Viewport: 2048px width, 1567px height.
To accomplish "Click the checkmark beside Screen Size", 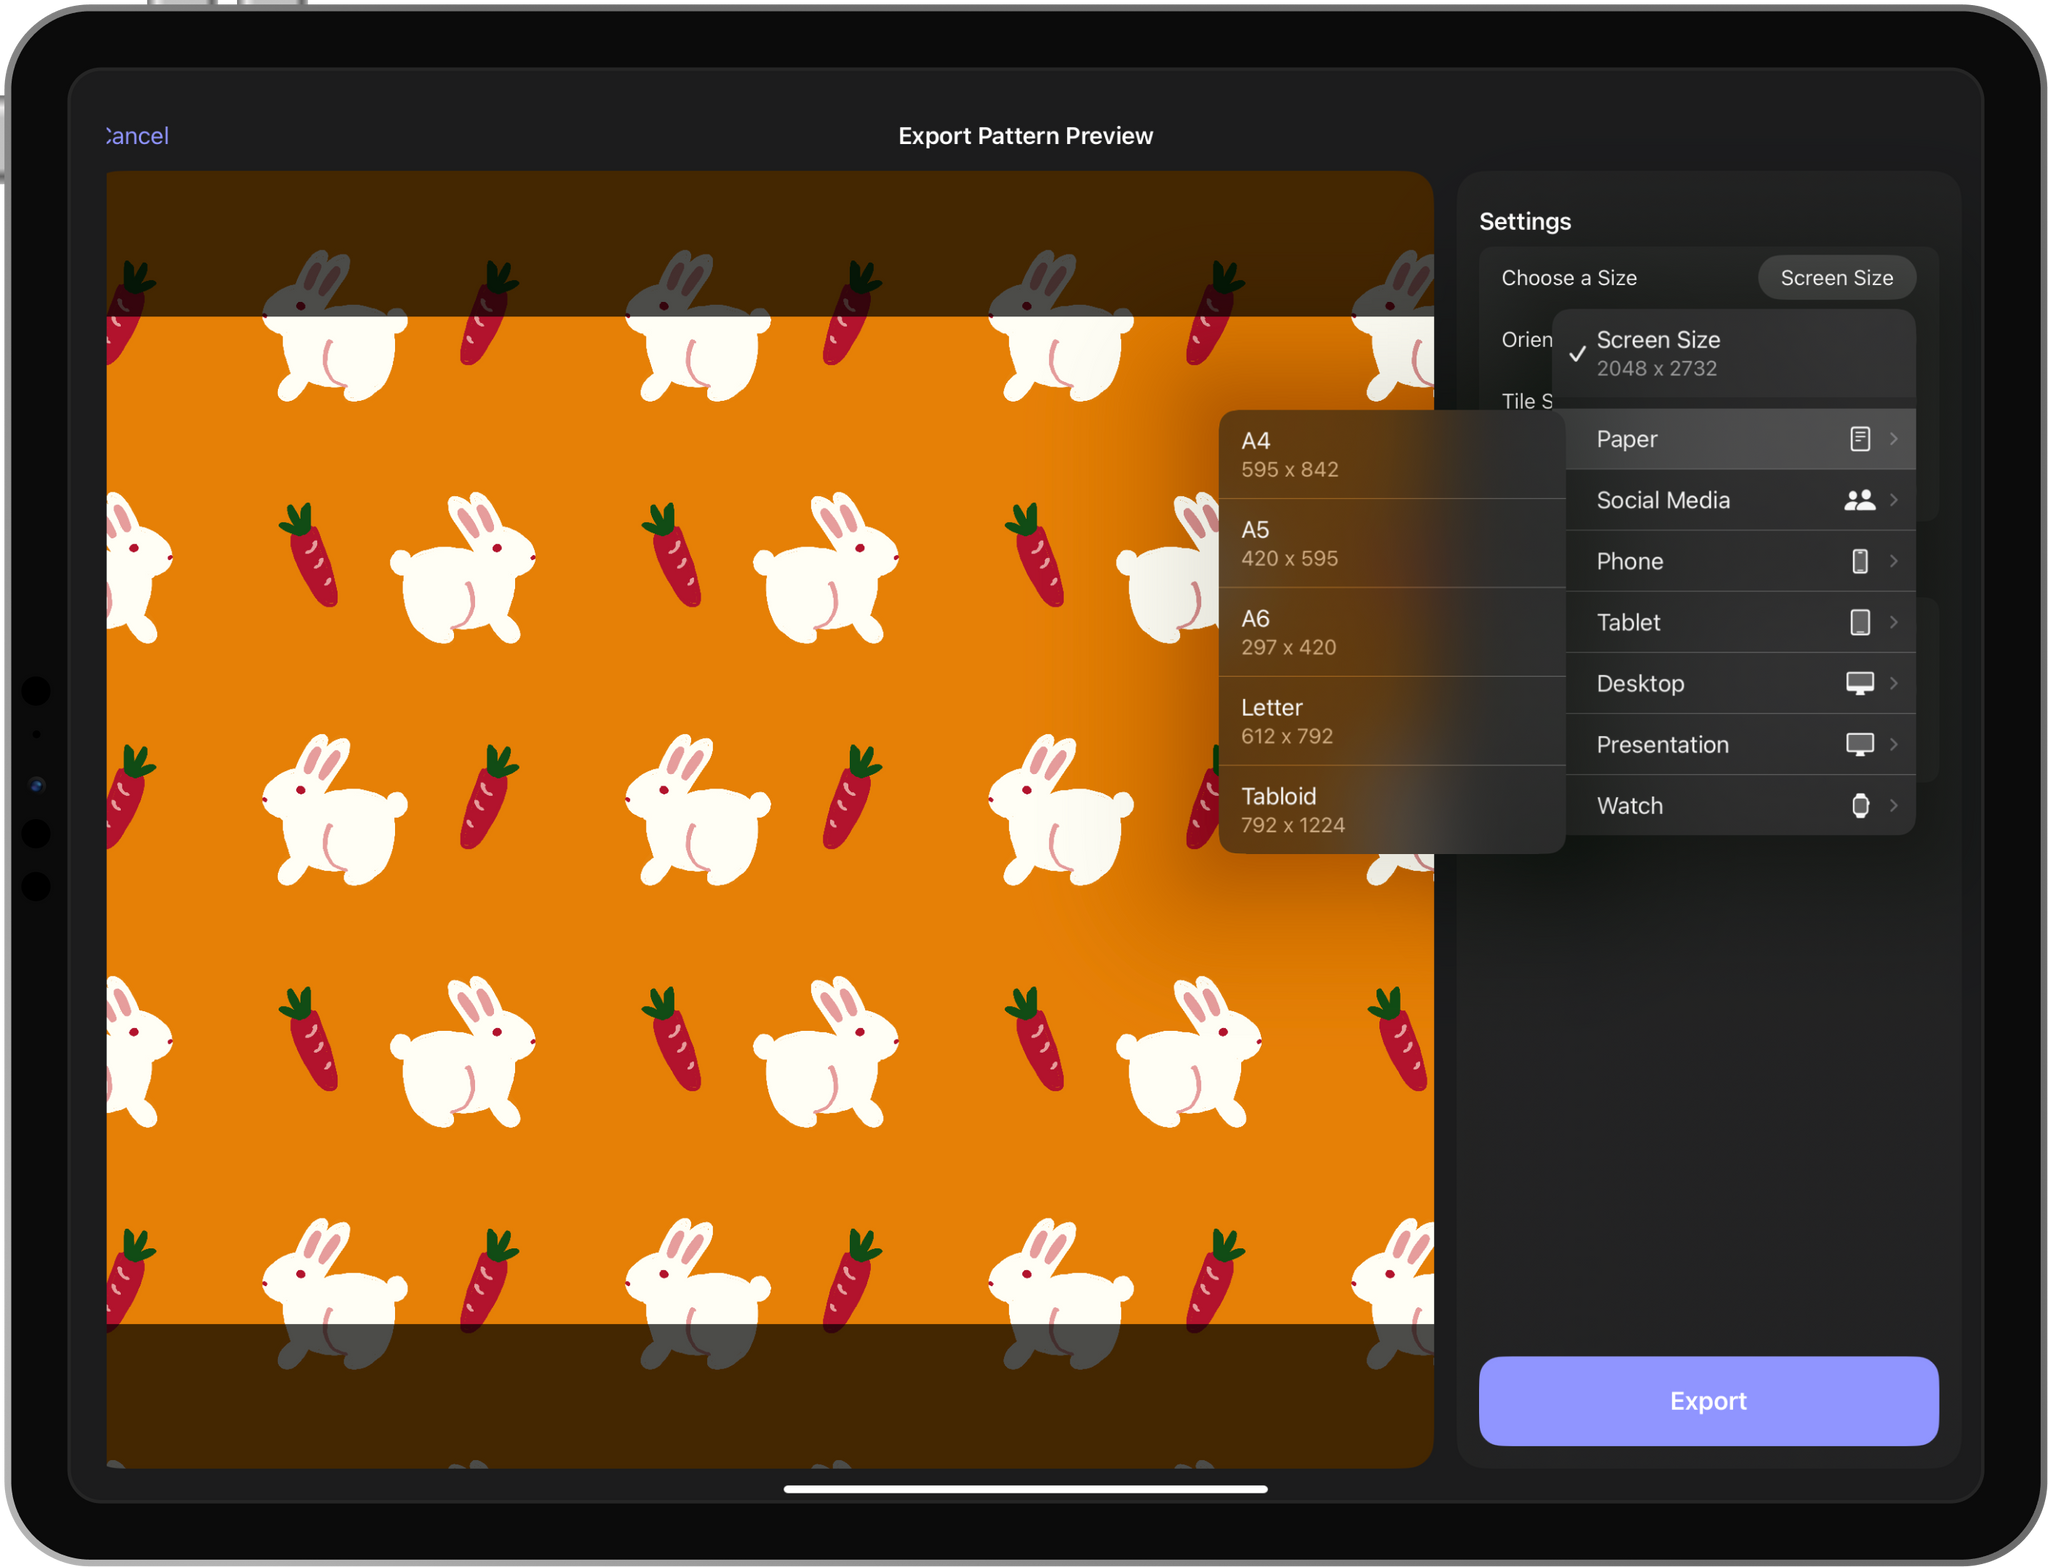I will click(x=1577, y=354).
